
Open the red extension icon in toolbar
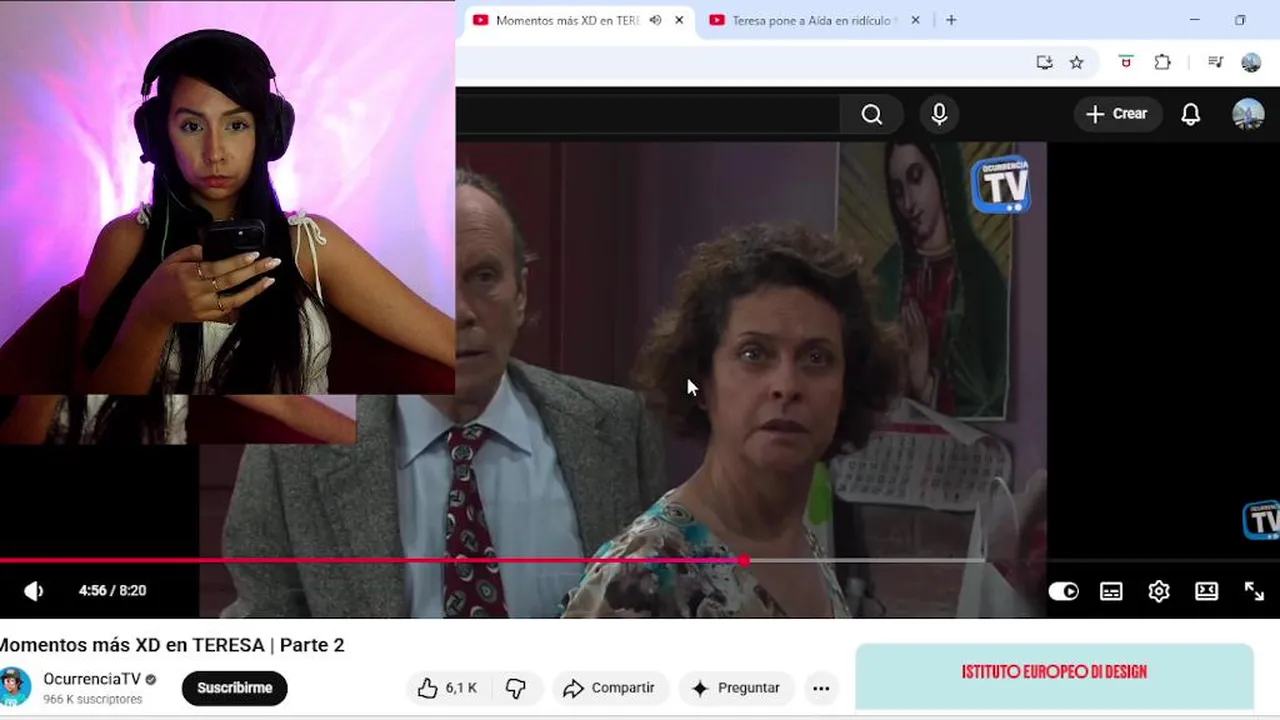tap(1126, 62)
